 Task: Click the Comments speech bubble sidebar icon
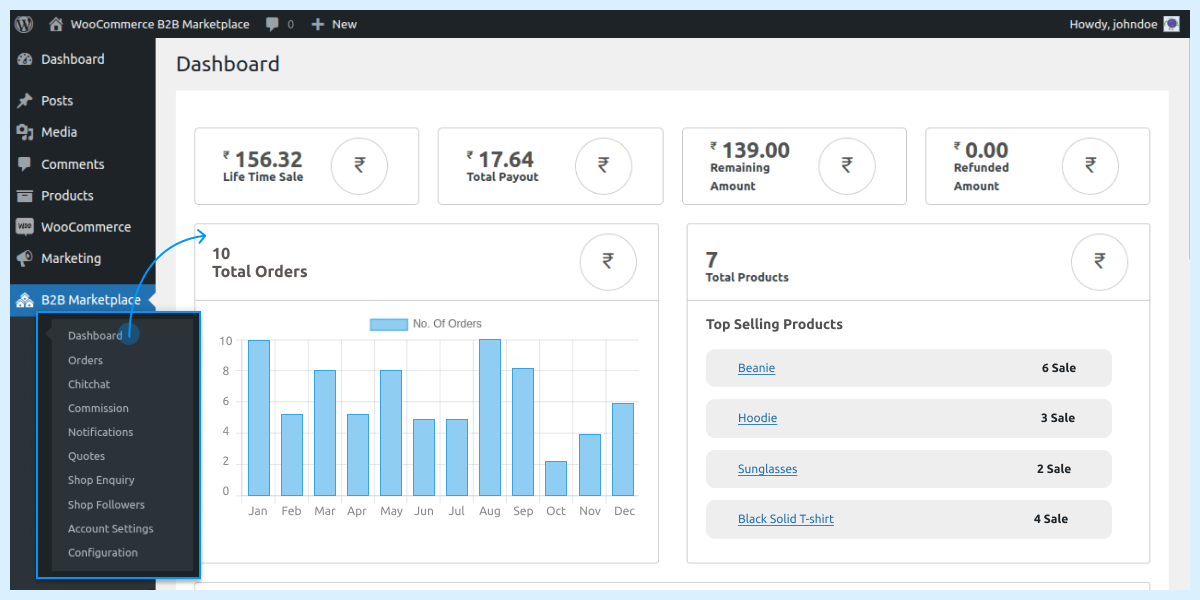[25, 164]
